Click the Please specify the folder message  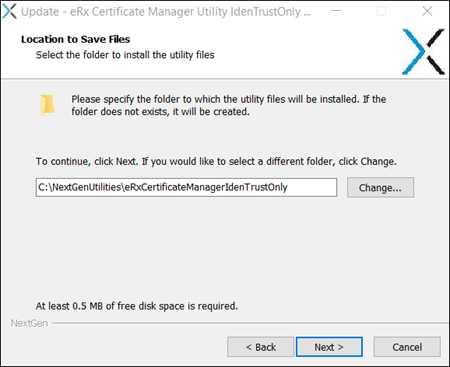[229, 105]
